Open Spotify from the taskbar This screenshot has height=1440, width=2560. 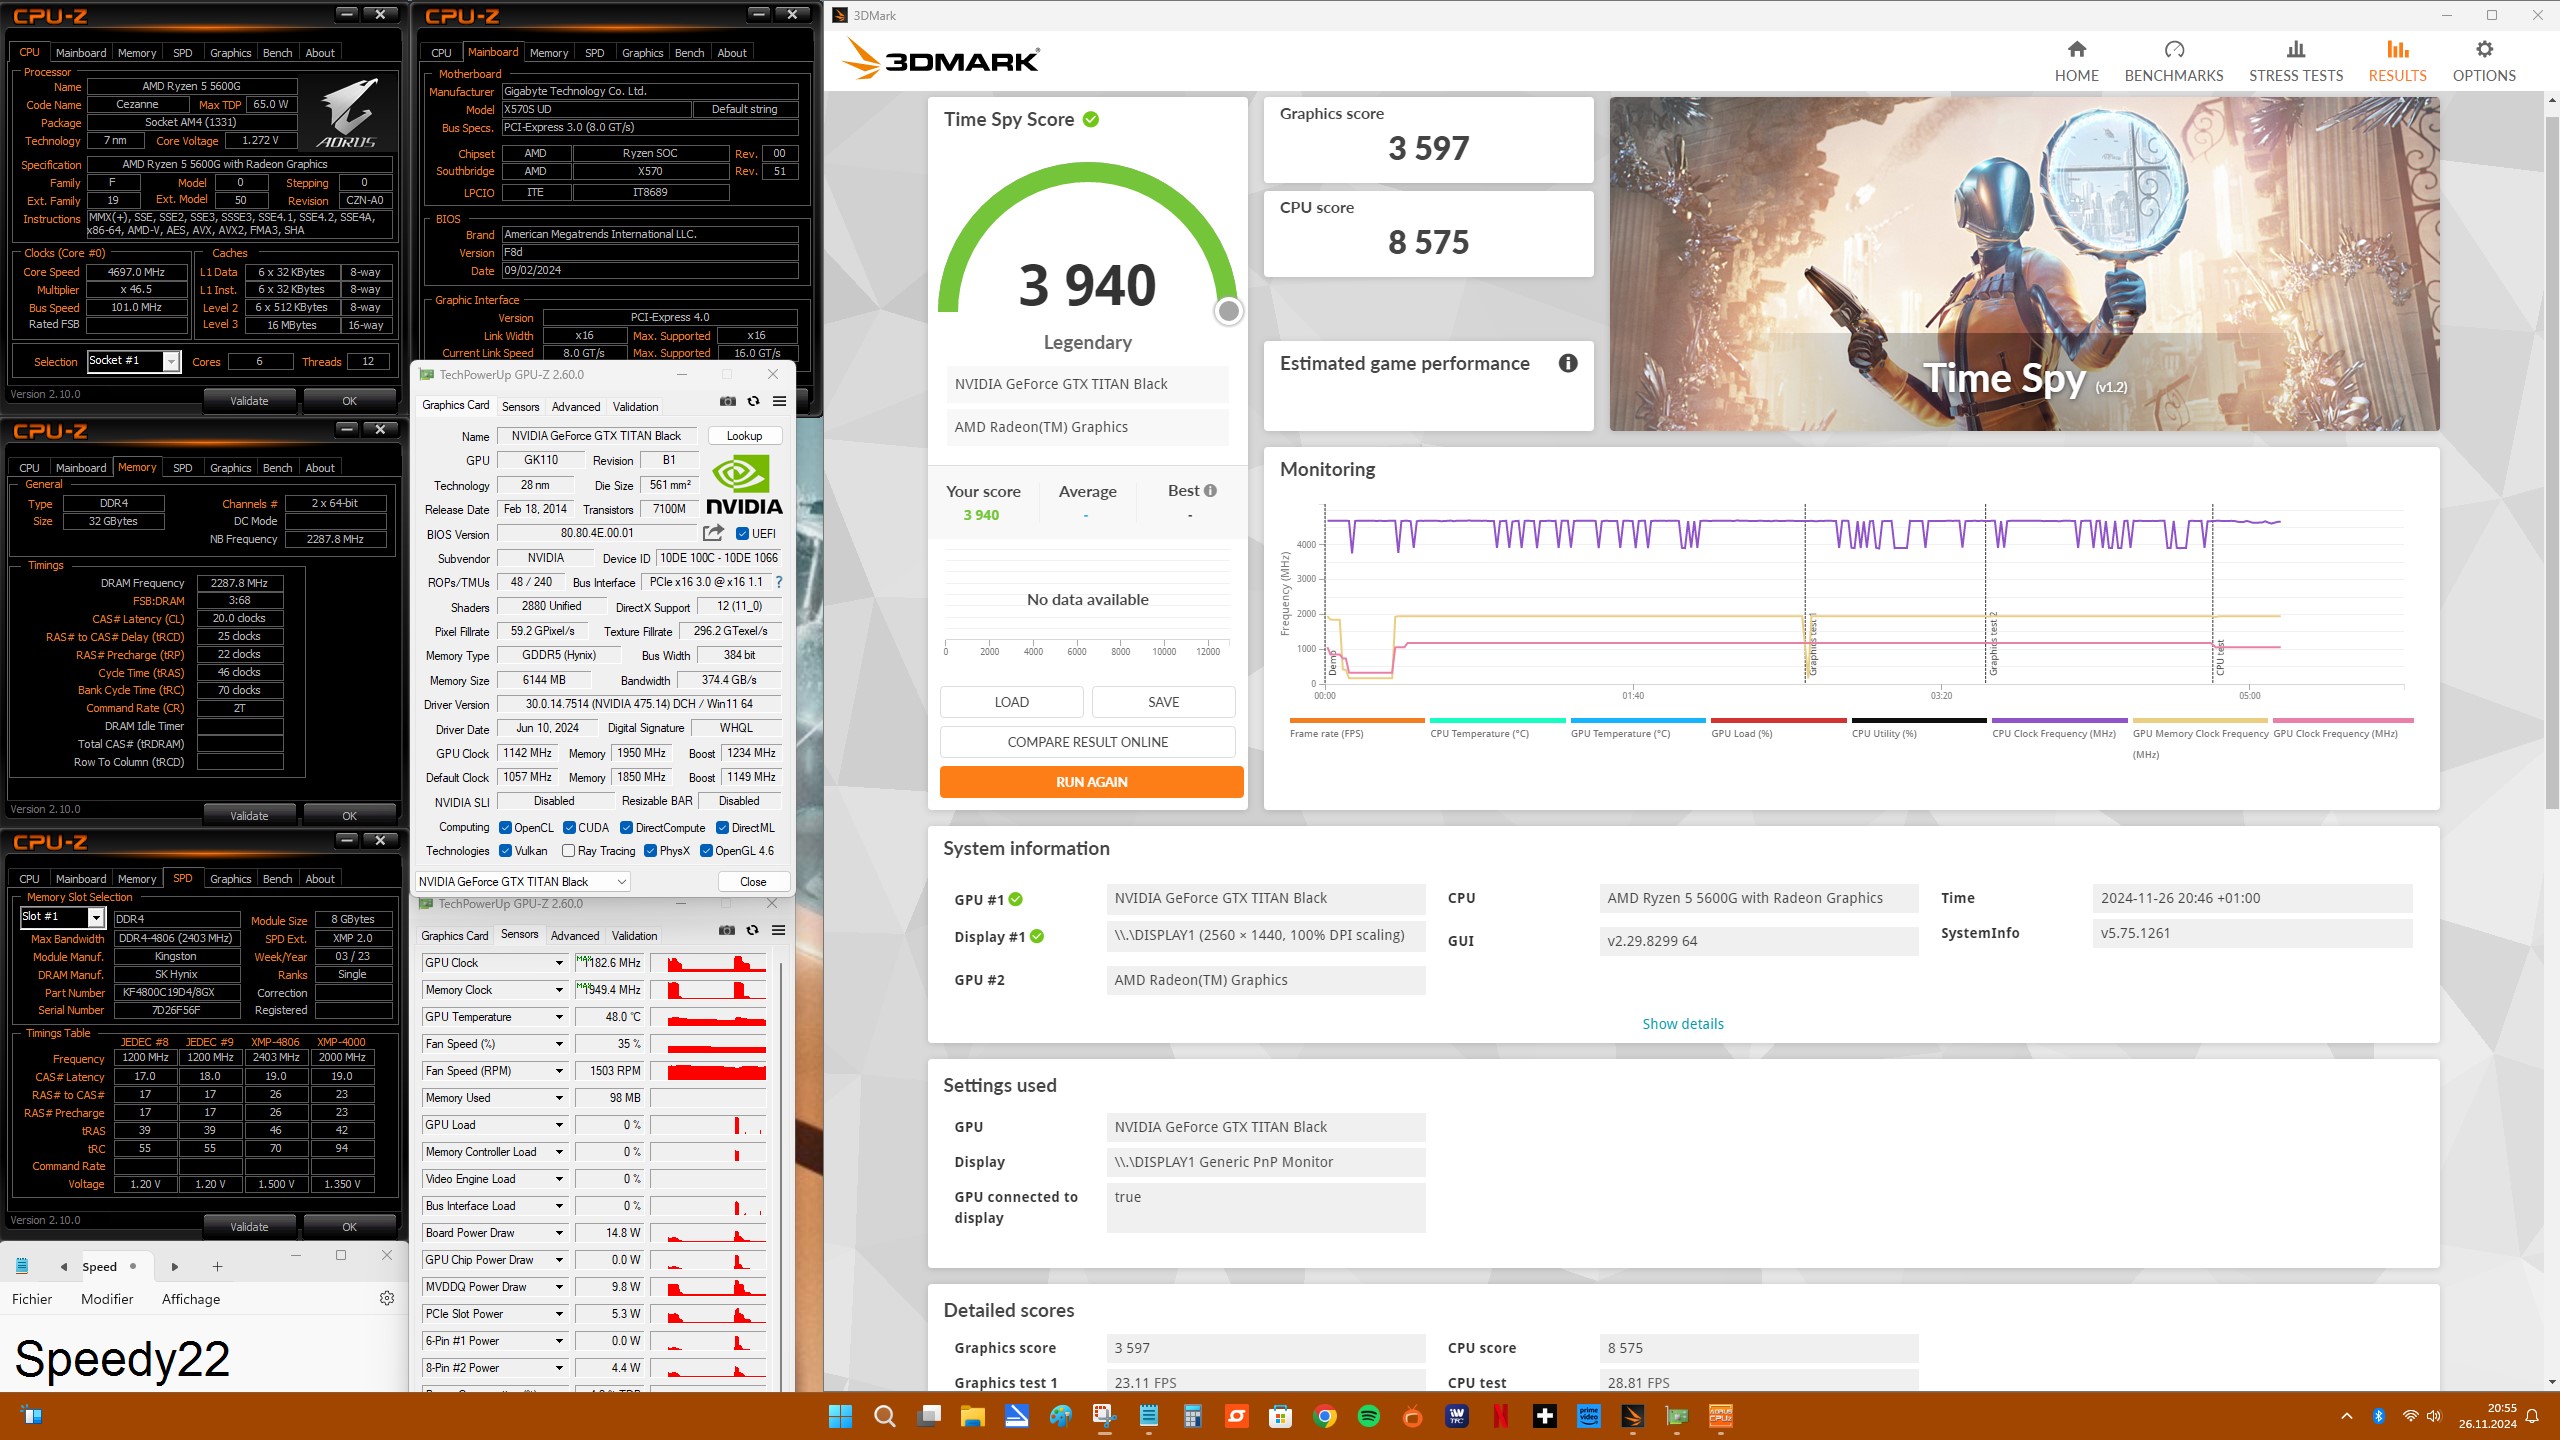[1369, 1416]
